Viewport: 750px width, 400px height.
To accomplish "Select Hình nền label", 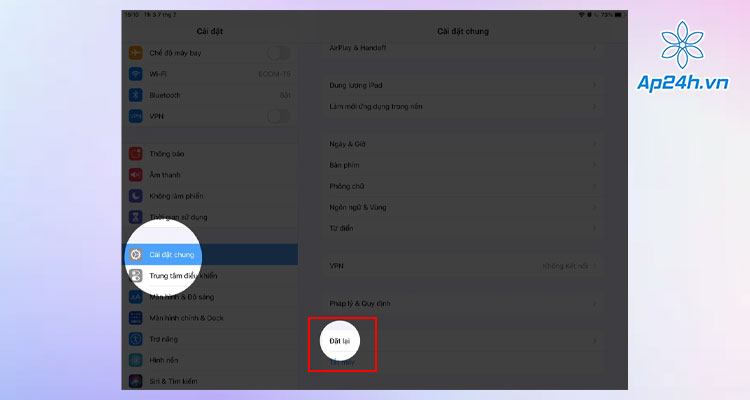I will (164, 360).
